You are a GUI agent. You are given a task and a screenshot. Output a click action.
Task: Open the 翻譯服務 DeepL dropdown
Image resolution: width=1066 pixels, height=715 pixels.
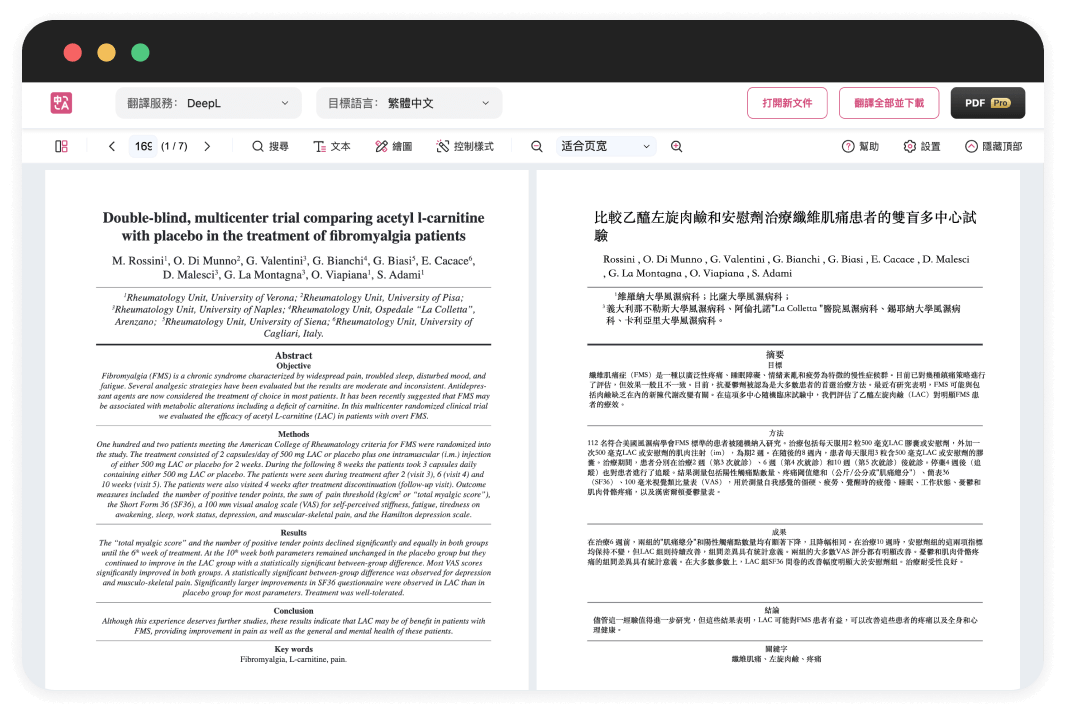(208, 103)
